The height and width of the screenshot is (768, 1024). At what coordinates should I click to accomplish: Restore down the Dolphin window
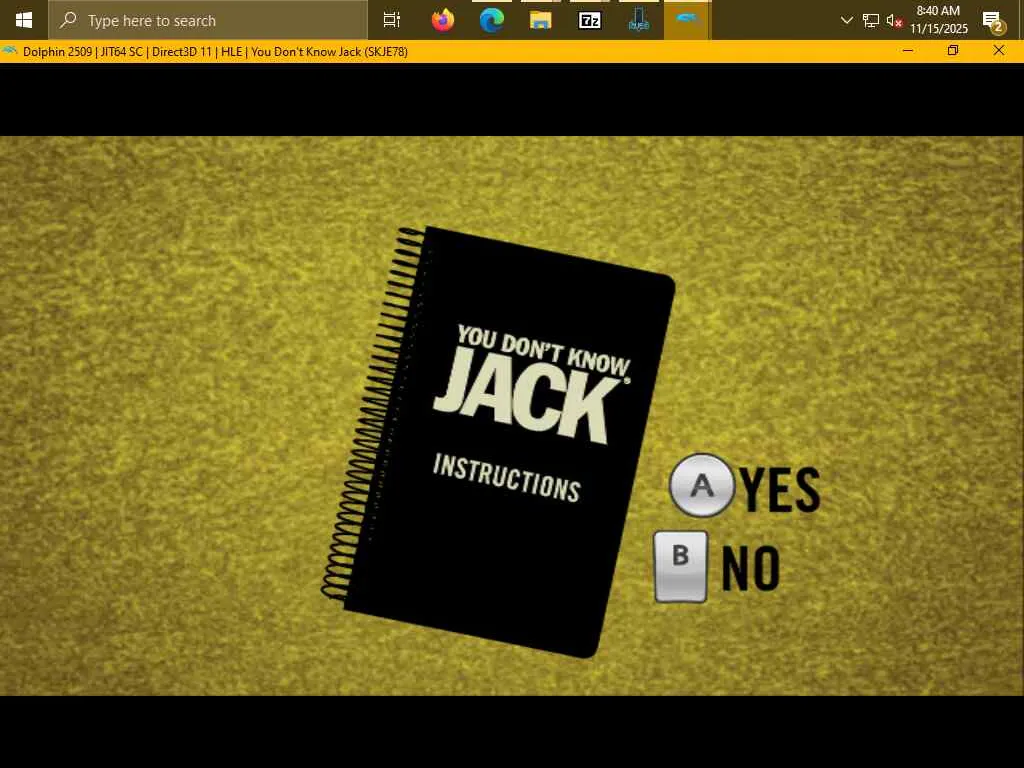click(953, 51)
